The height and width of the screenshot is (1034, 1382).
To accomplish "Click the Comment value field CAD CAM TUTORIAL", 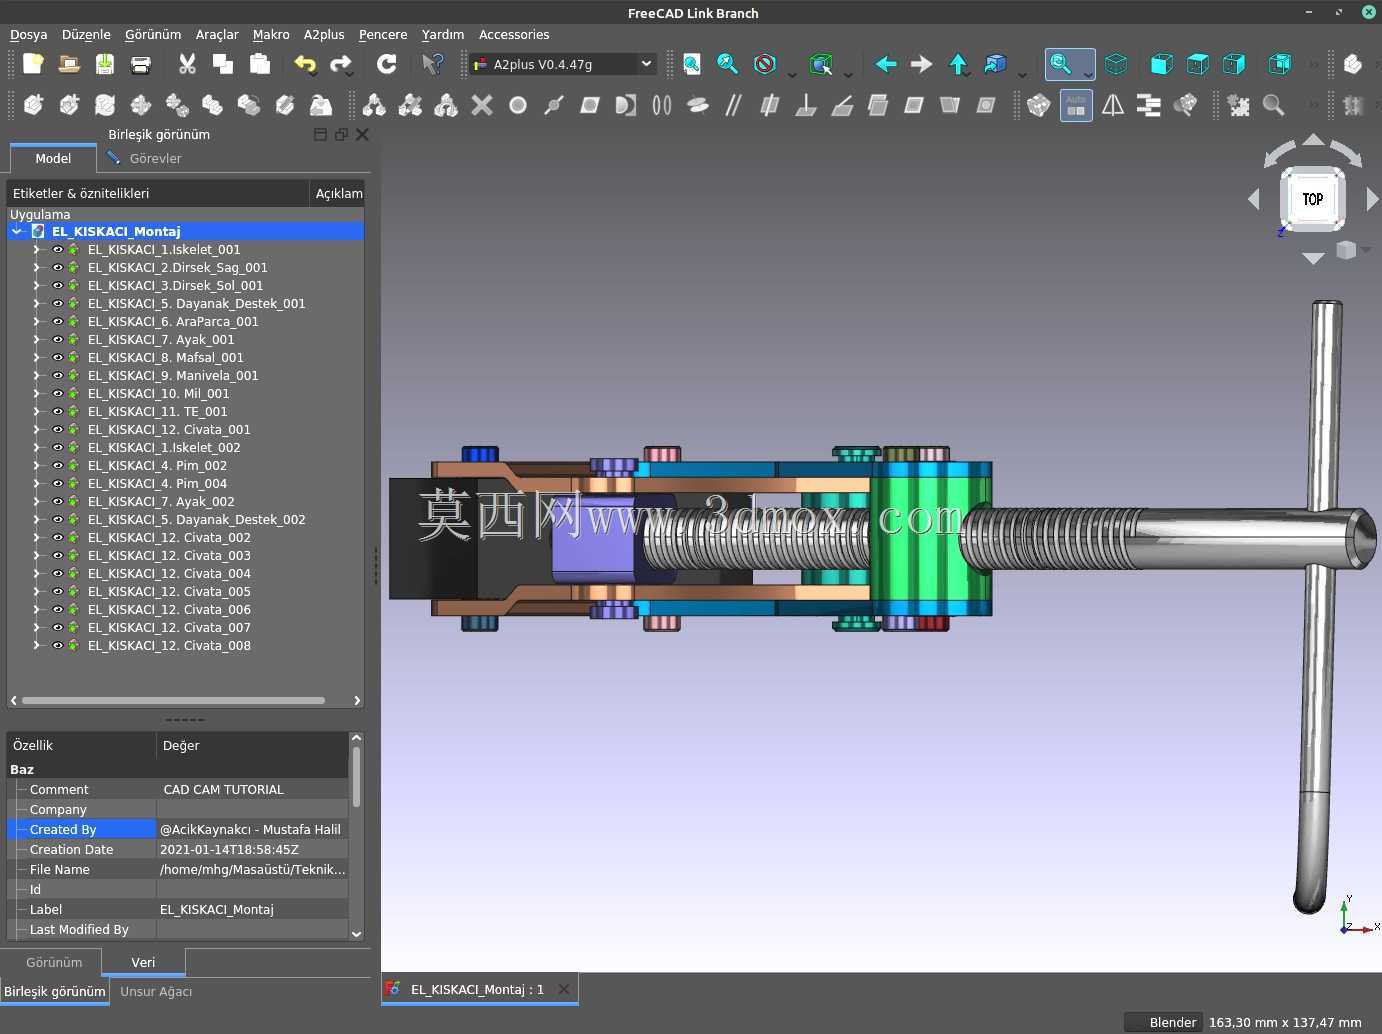I will [x=253, y=790].
